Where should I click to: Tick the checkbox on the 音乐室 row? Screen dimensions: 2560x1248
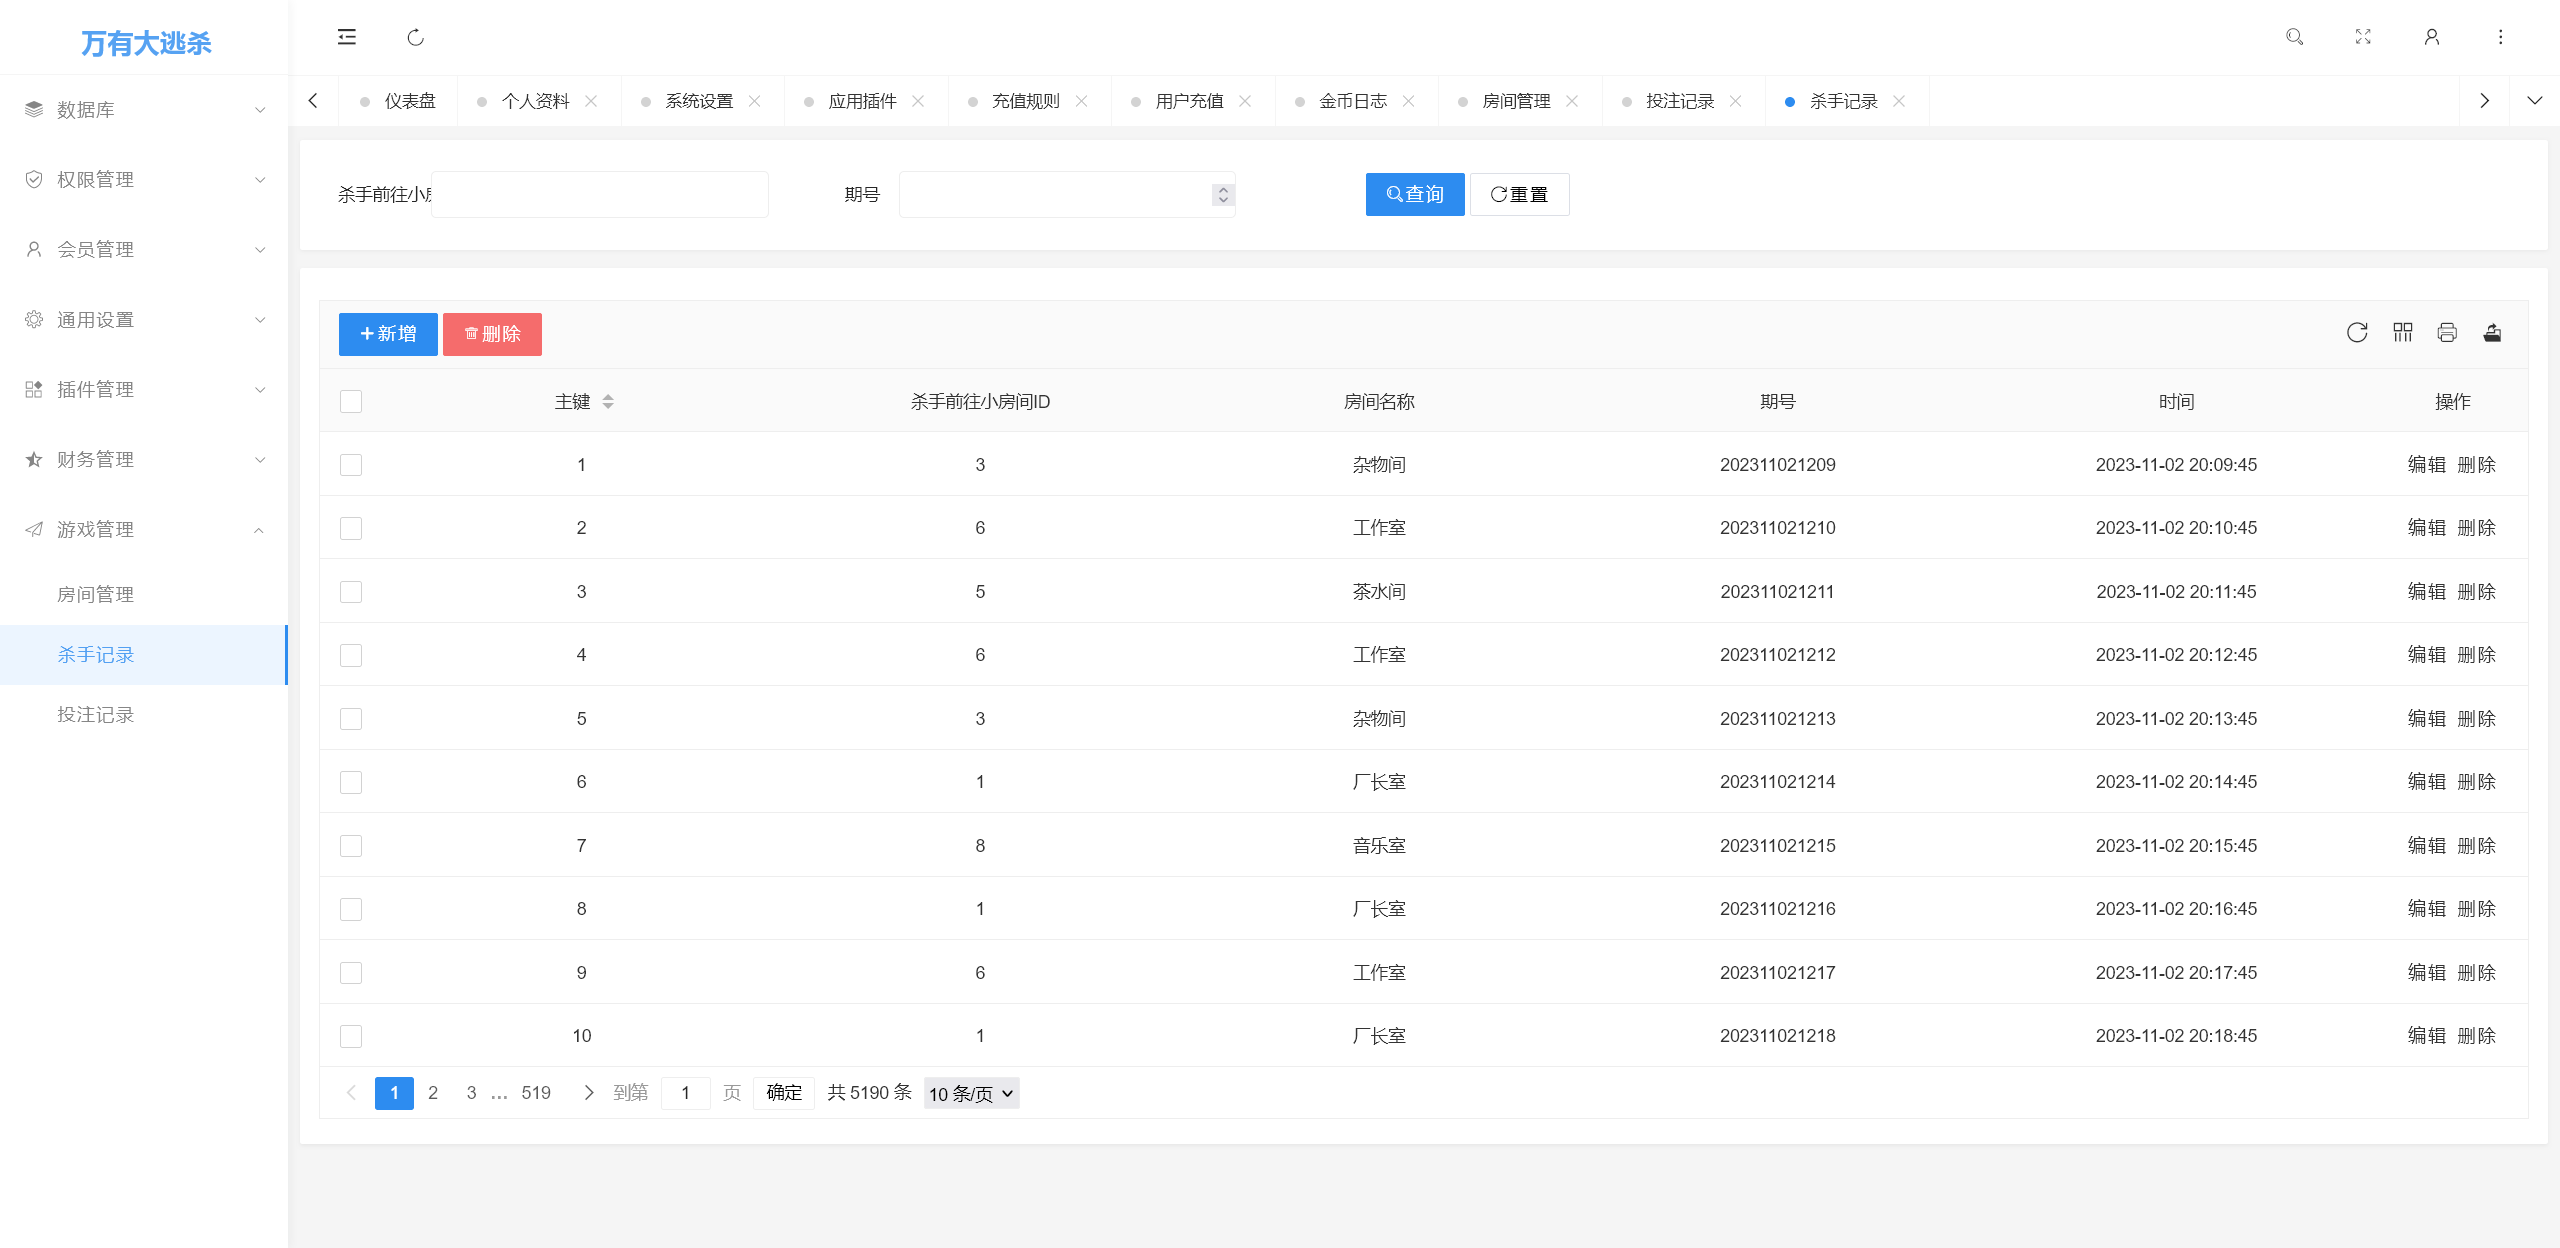tap(351, 845)
